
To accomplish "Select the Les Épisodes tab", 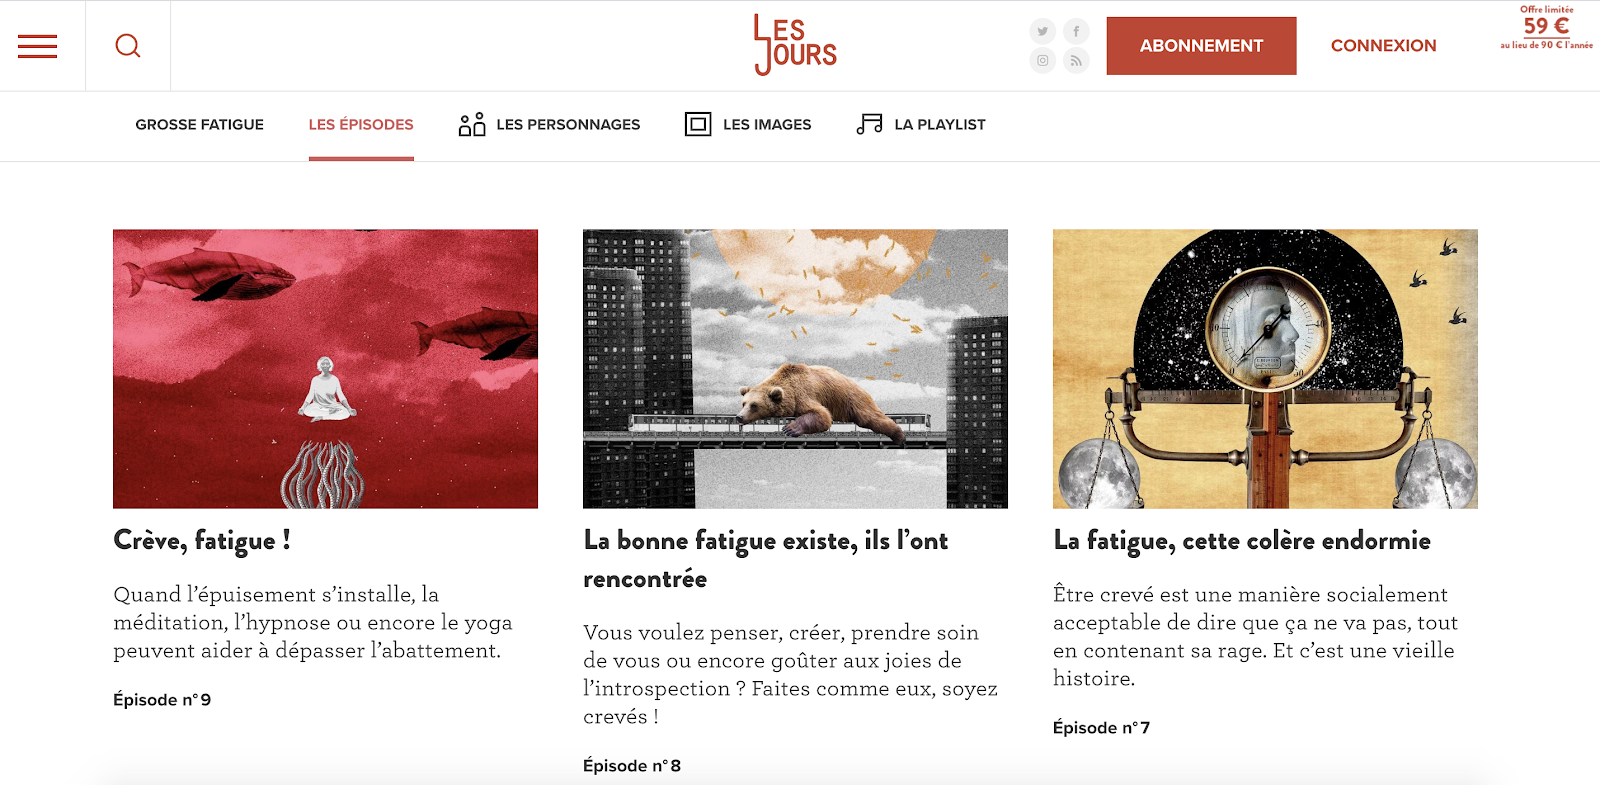I will 361,125.
